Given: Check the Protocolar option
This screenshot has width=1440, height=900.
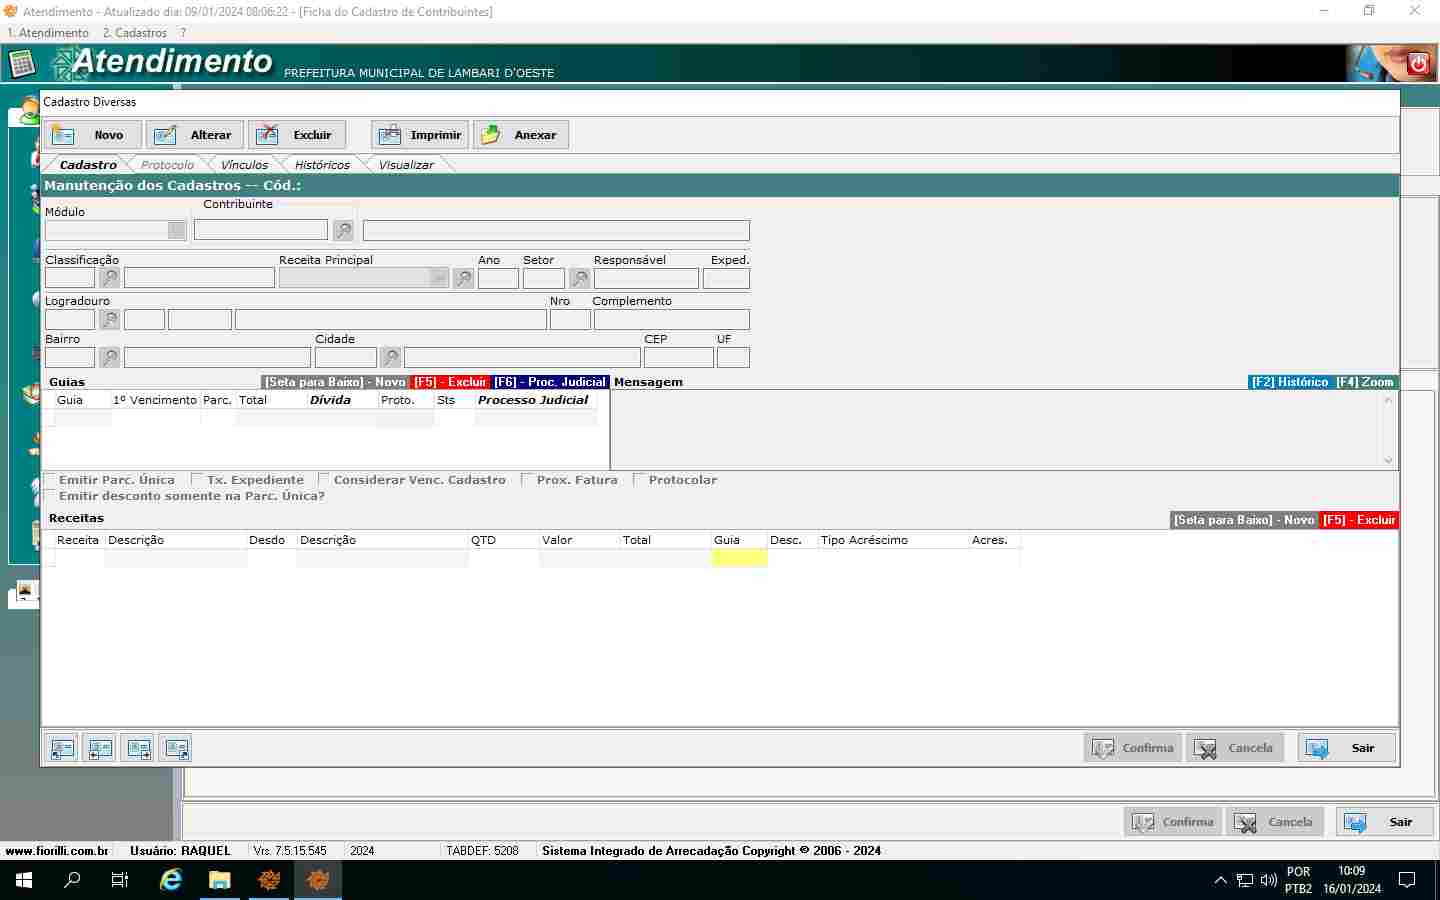Looking at the screenshot, I should (639, 480).
